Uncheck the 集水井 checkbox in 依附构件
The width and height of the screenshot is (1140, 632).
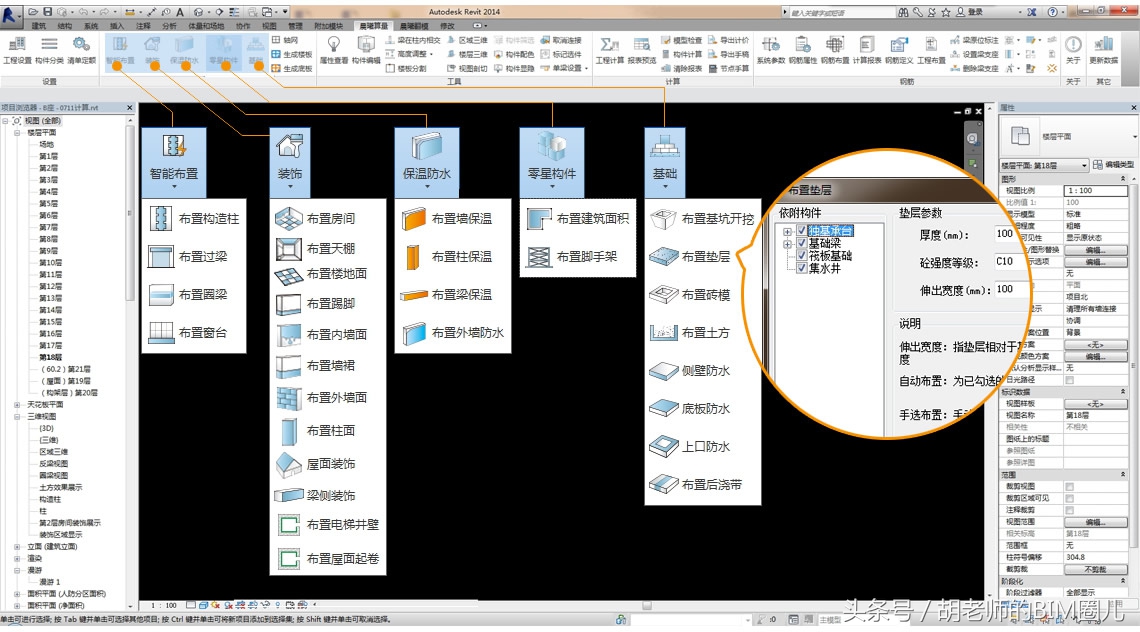click(x=803, y=266)
